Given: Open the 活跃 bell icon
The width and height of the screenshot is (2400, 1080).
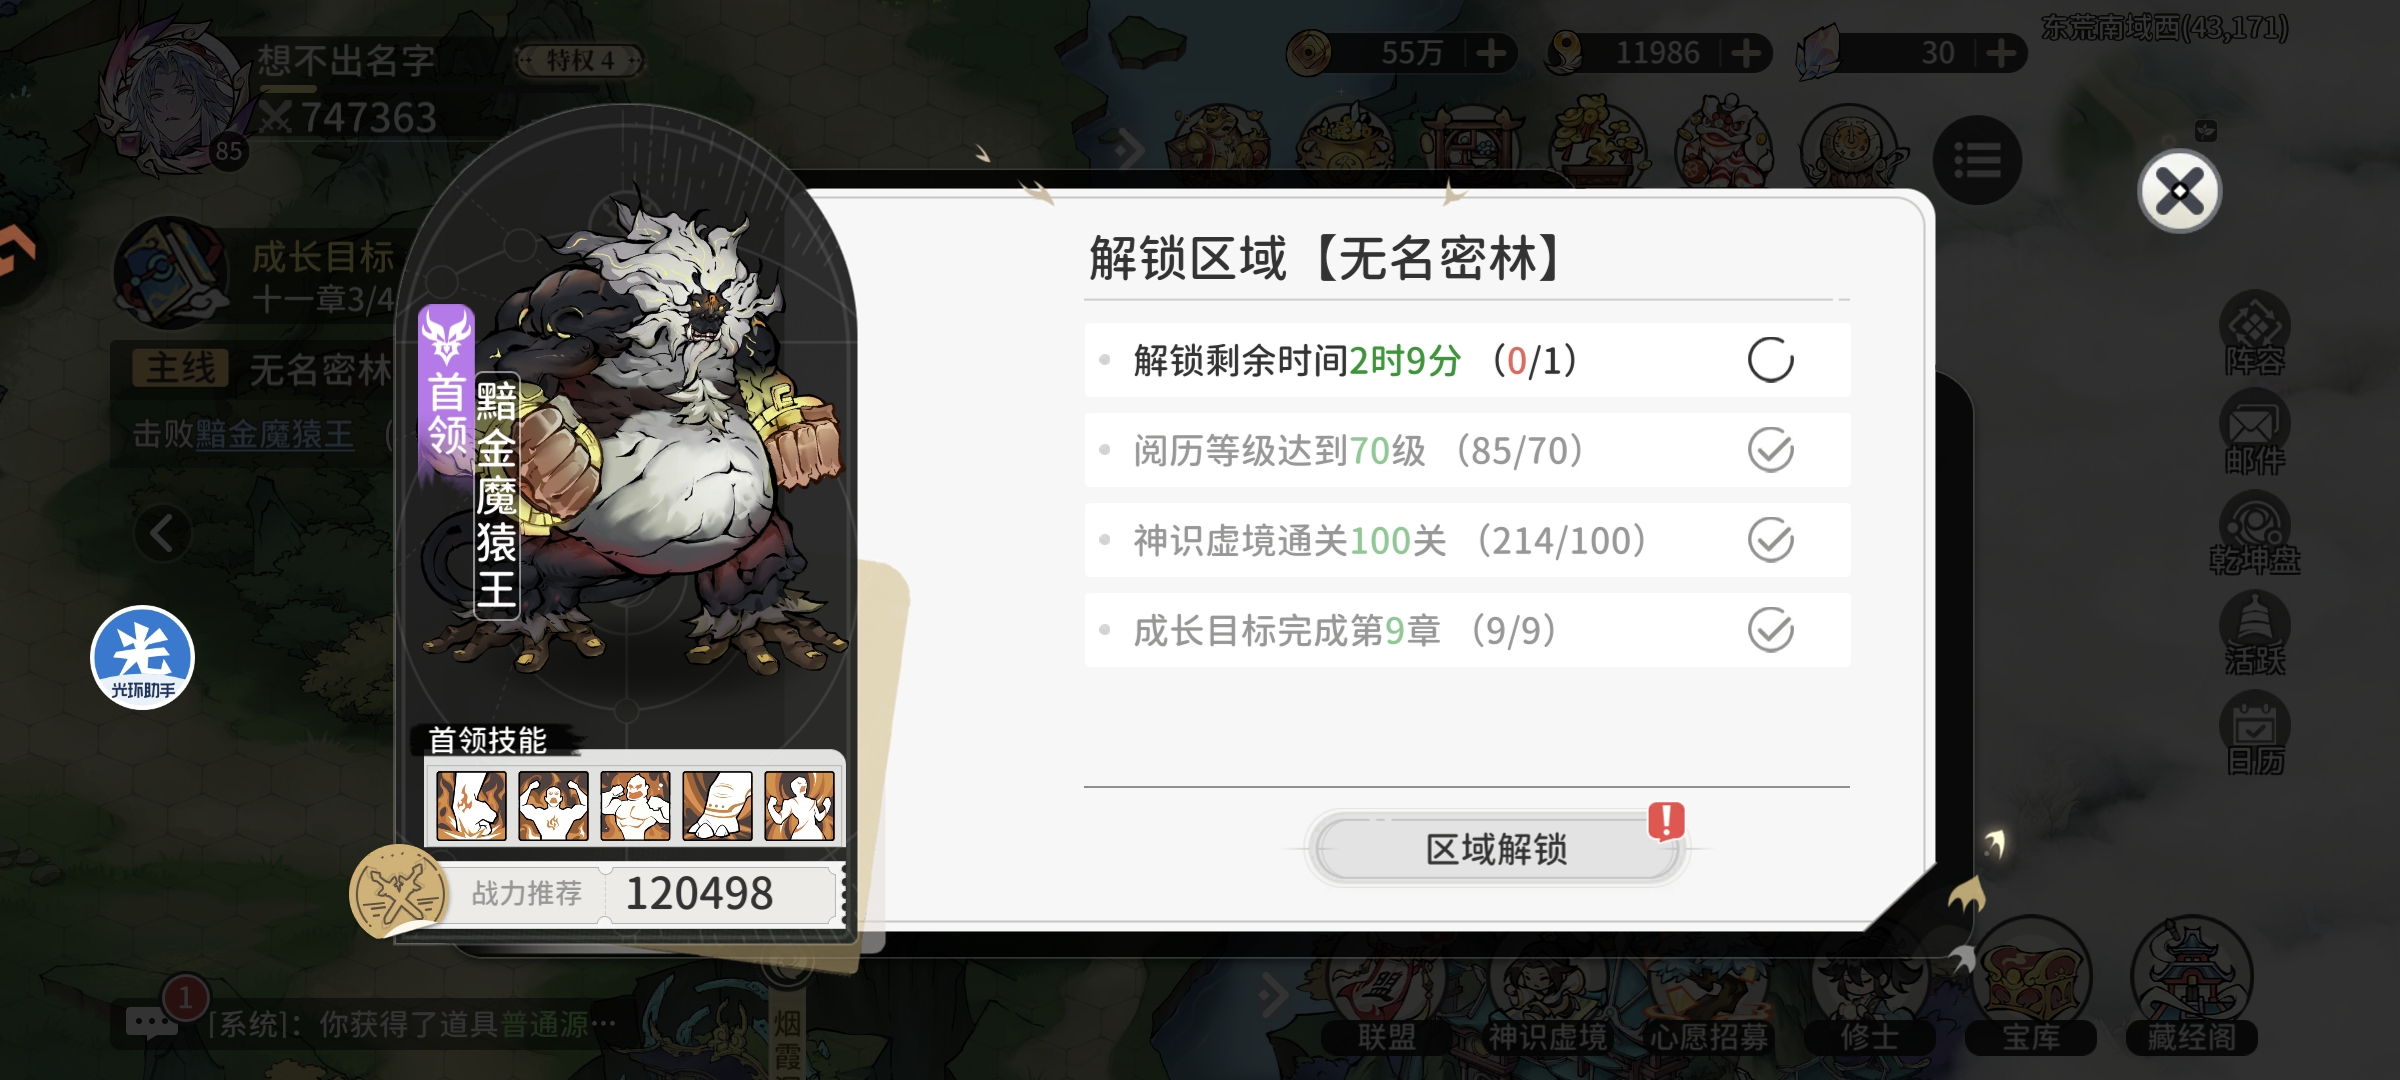Looking at the screenshot, I should [2254, 634].
